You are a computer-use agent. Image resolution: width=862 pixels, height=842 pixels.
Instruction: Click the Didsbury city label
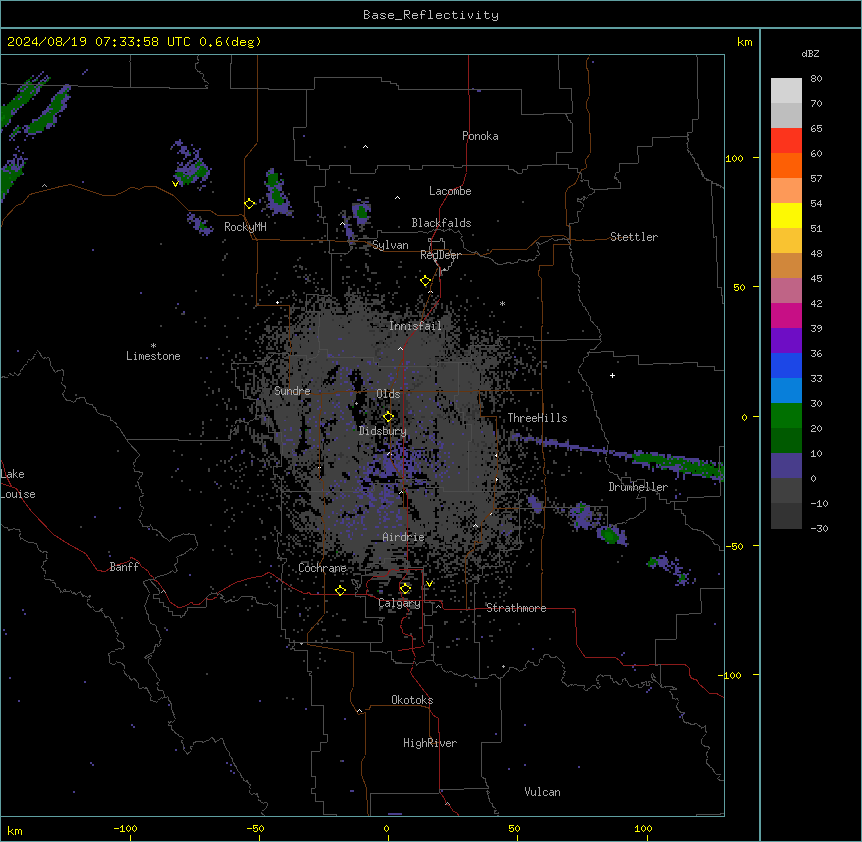[x=383, y=431]
